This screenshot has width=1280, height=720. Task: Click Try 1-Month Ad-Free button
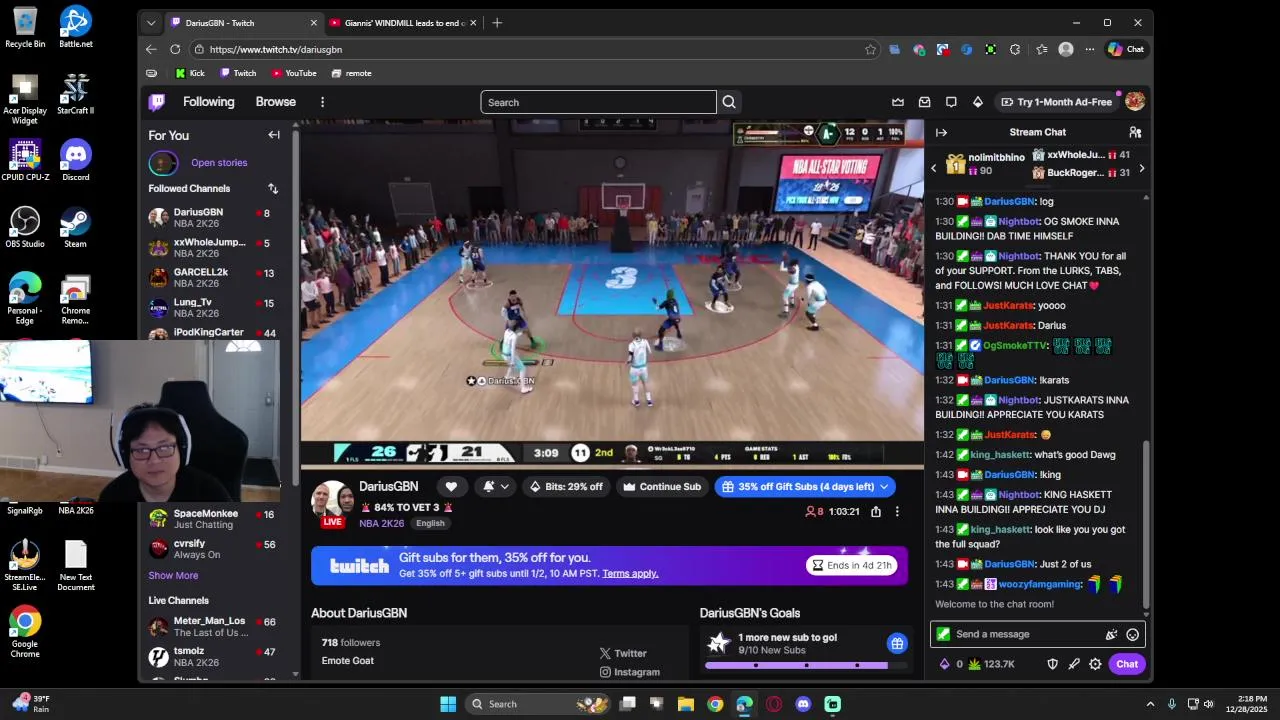1056,102
